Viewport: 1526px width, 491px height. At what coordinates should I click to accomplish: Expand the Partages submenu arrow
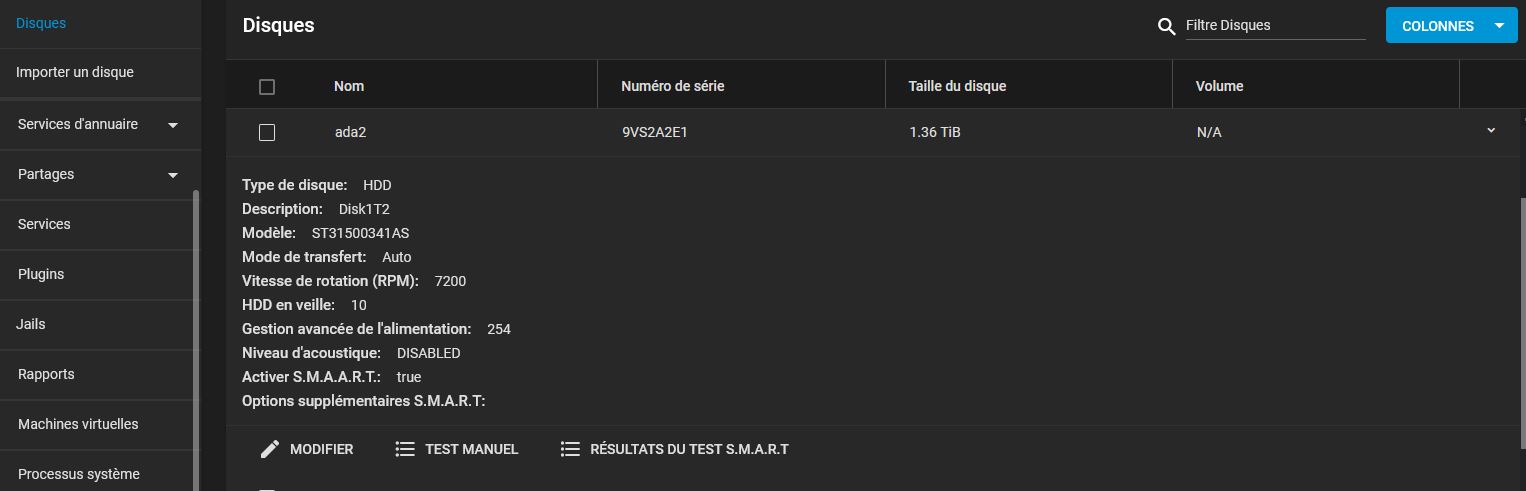click(x=173, y=175)
